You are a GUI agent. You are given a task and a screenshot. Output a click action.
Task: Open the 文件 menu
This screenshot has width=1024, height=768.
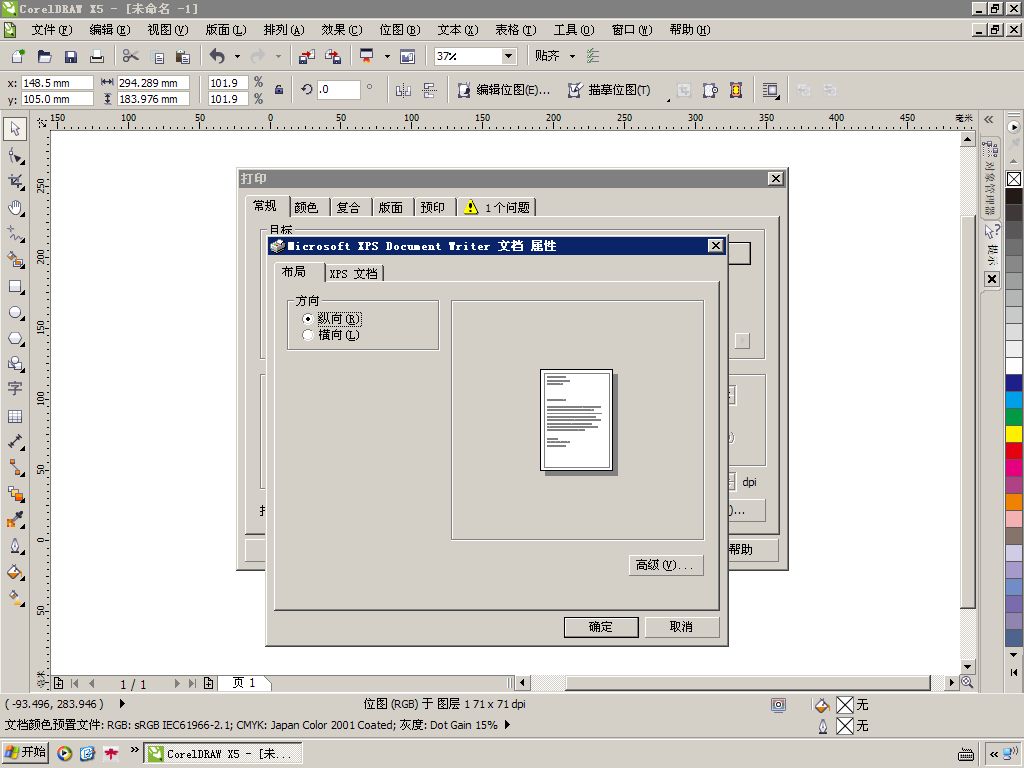tap(52, 30)
